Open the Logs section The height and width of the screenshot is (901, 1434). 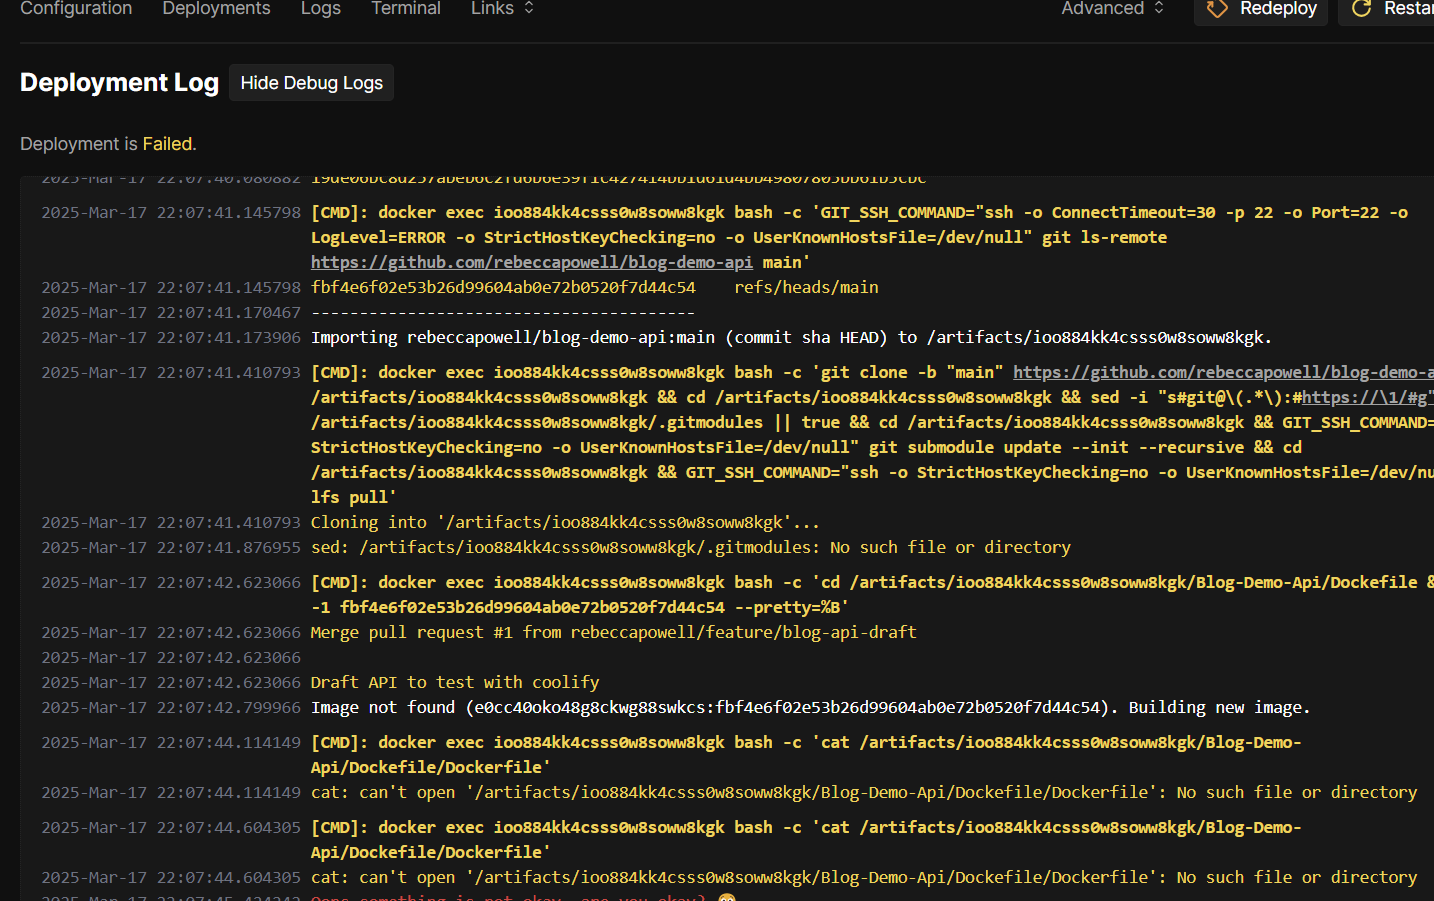320,8
